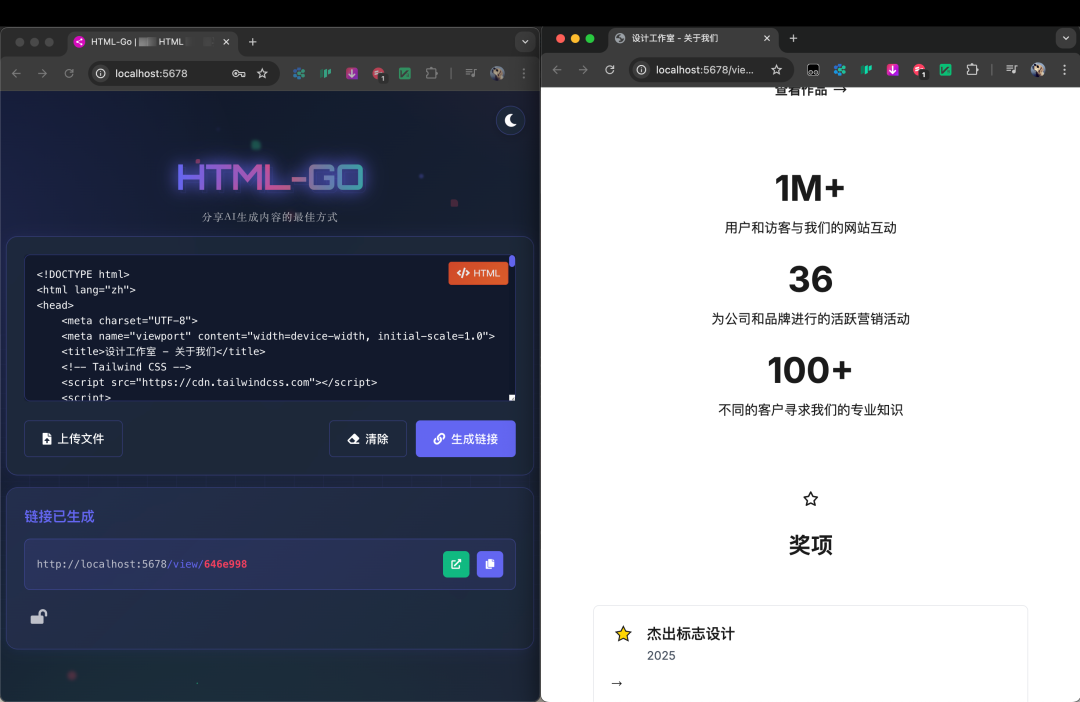Click the 上传文件 upload button
The height and width of the screenshot is (702, 1080).
[73, 439]
